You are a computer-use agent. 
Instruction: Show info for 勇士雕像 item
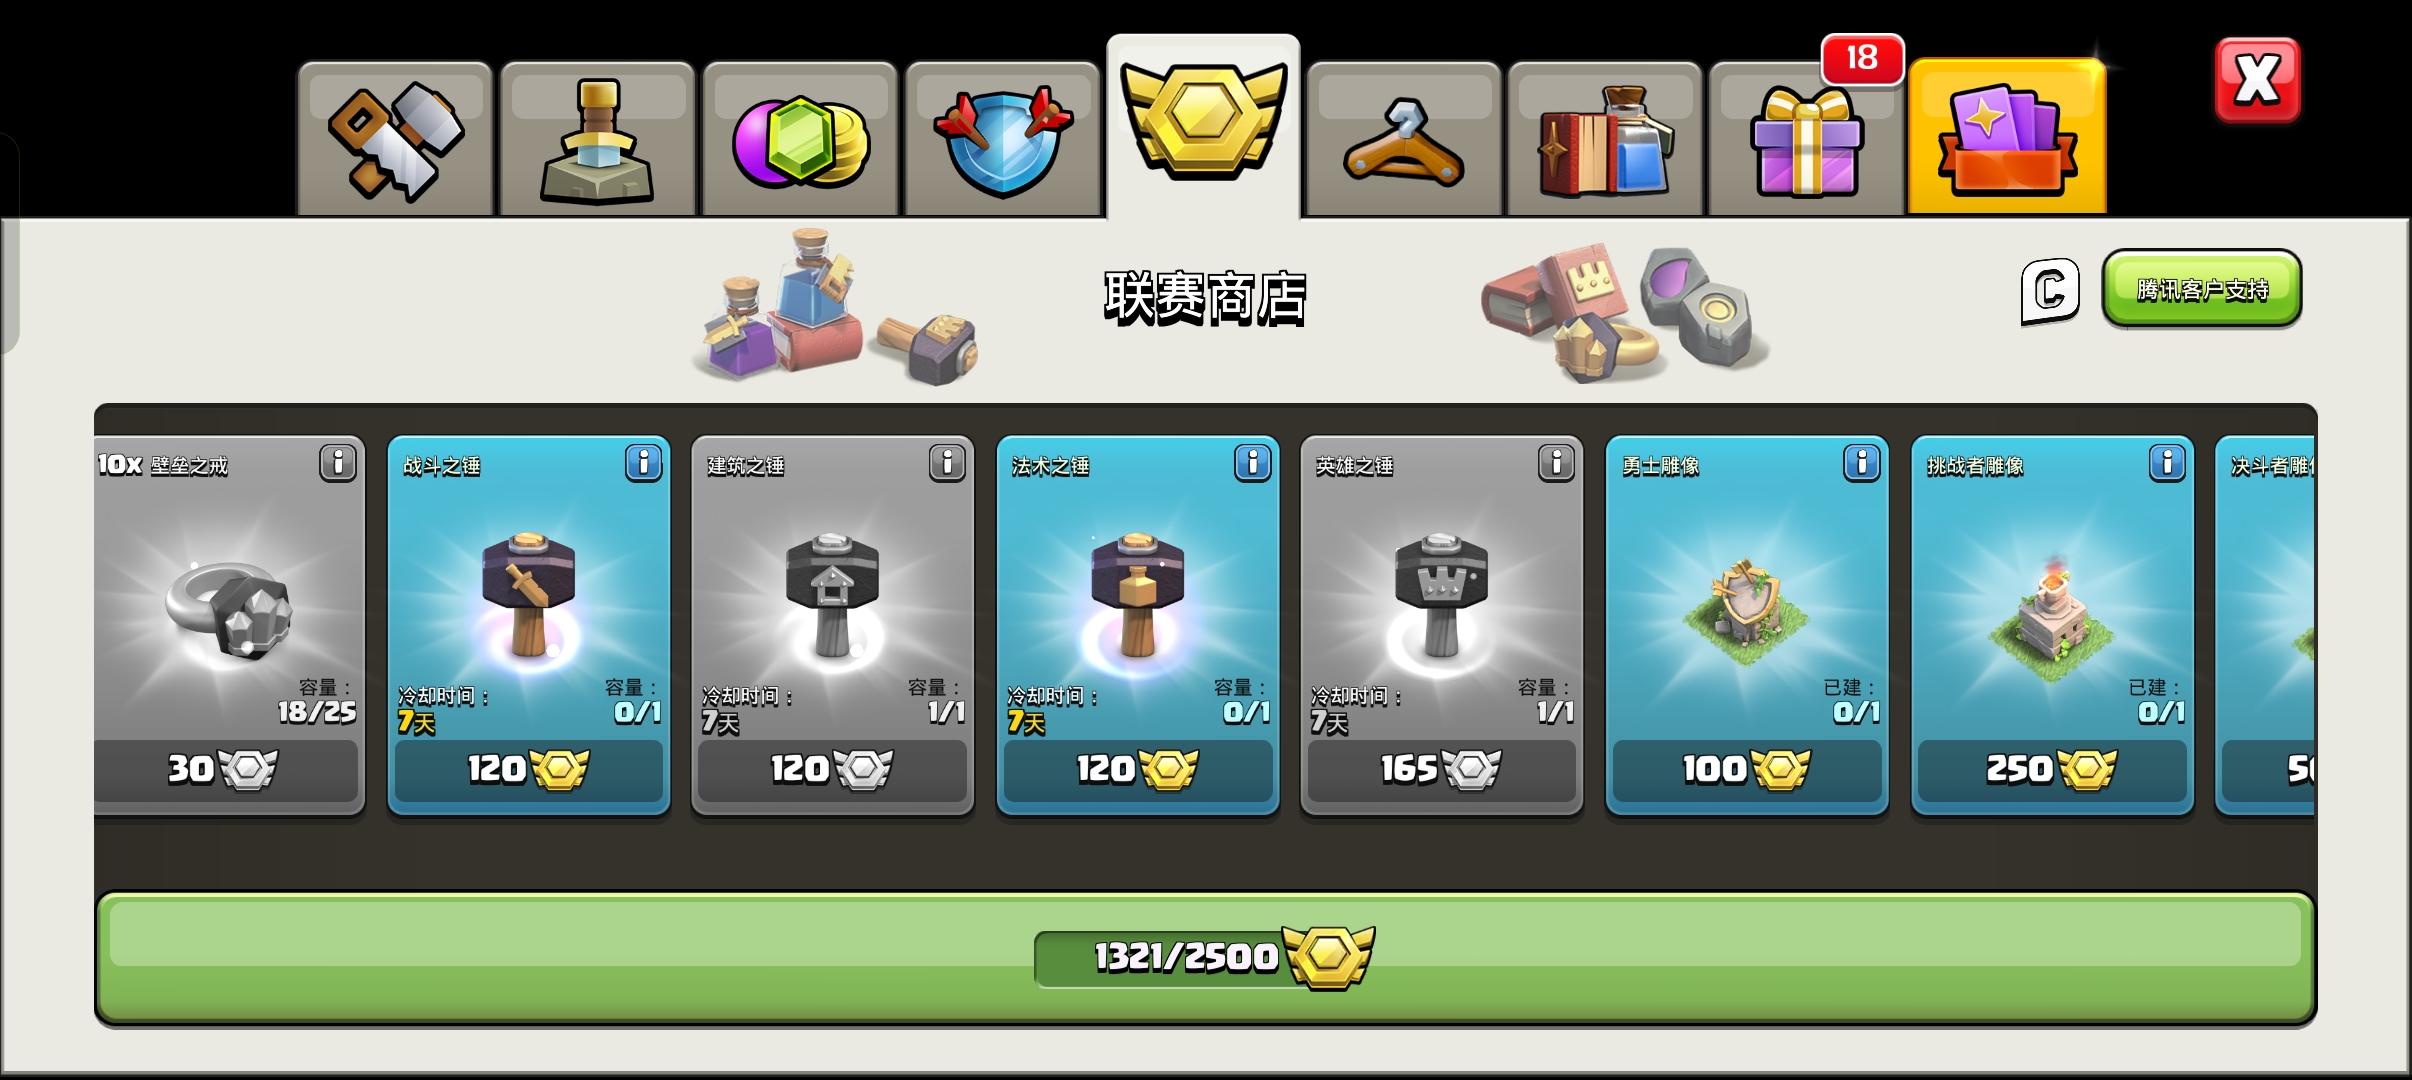pyautogui.click(x=1861, y=463)
